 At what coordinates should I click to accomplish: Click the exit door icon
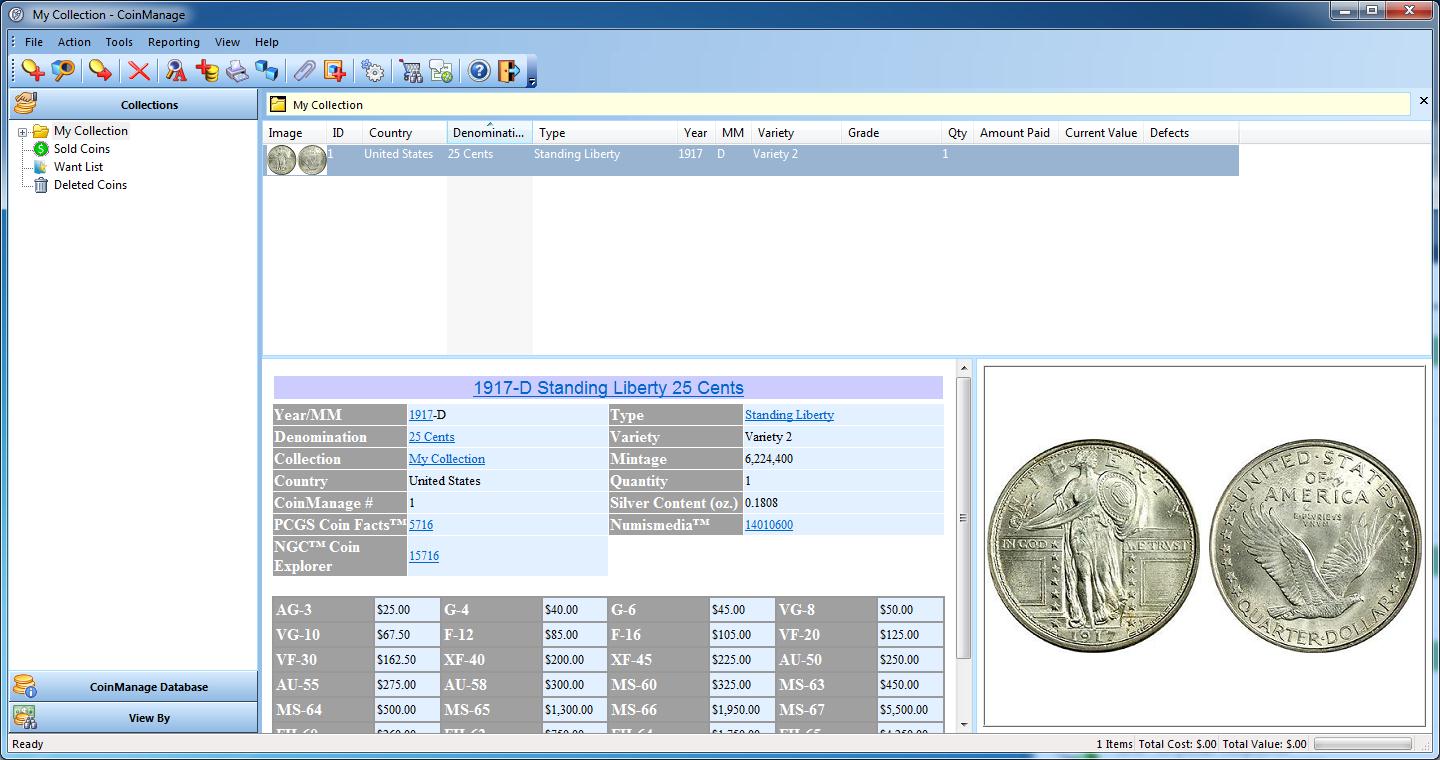509,71
